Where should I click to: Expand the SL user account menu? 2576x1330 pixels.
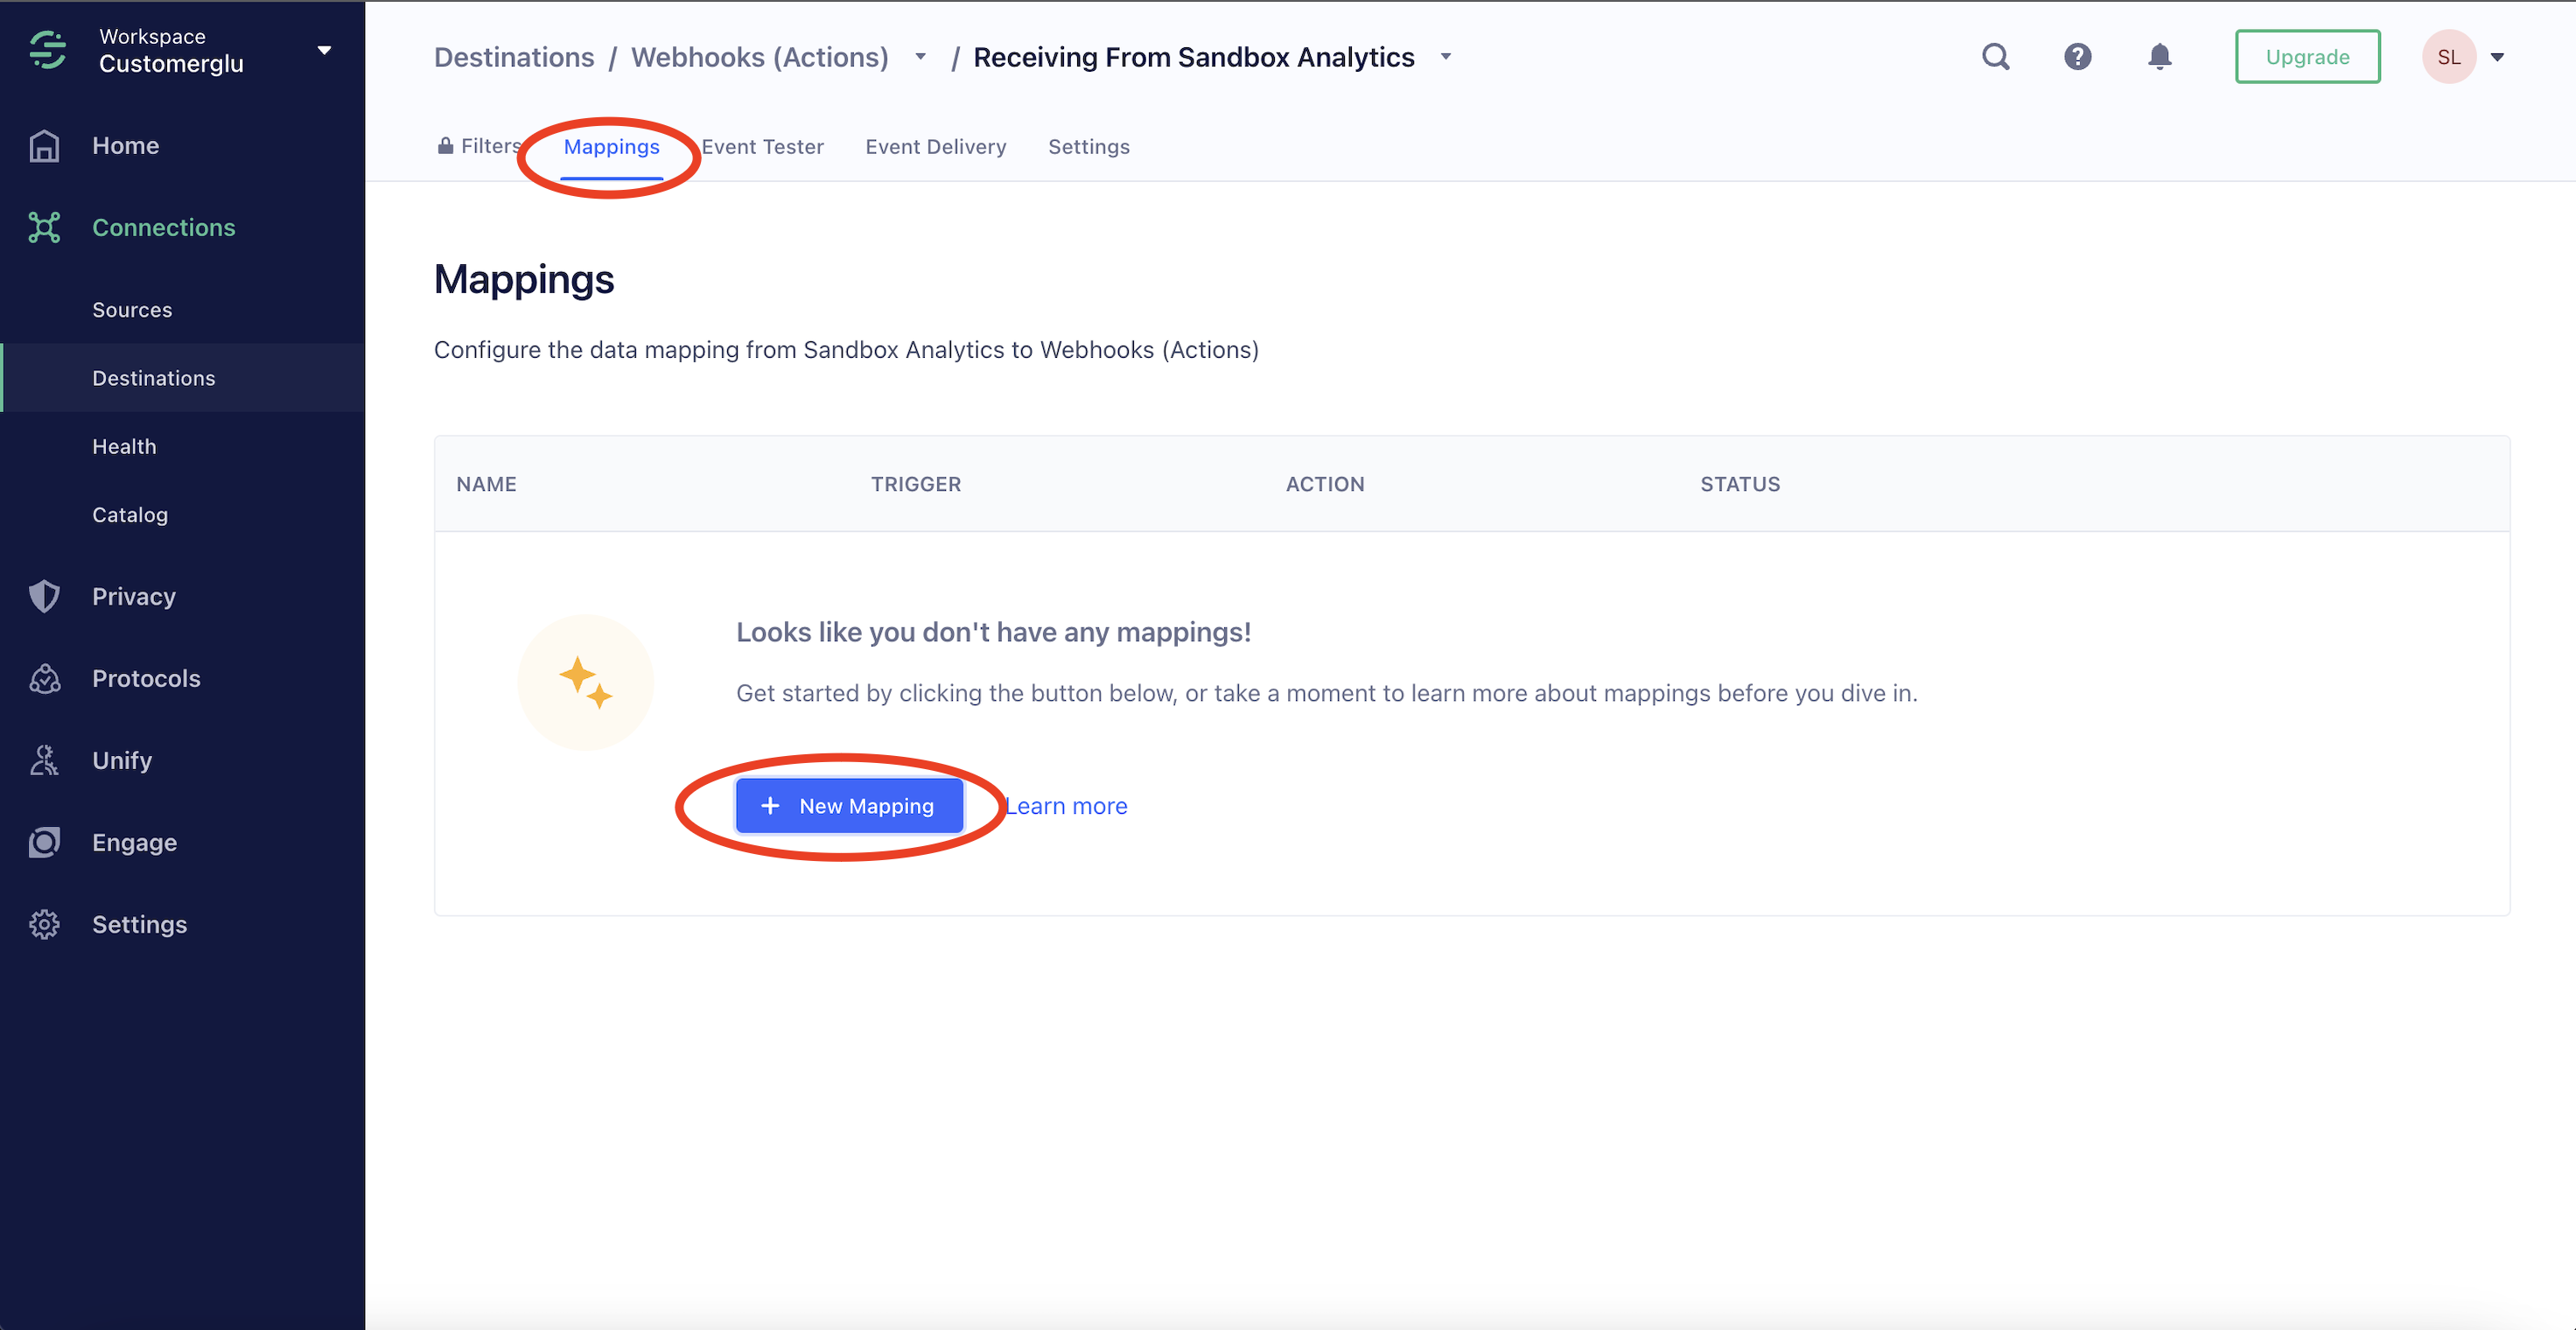coord(2496,57)
